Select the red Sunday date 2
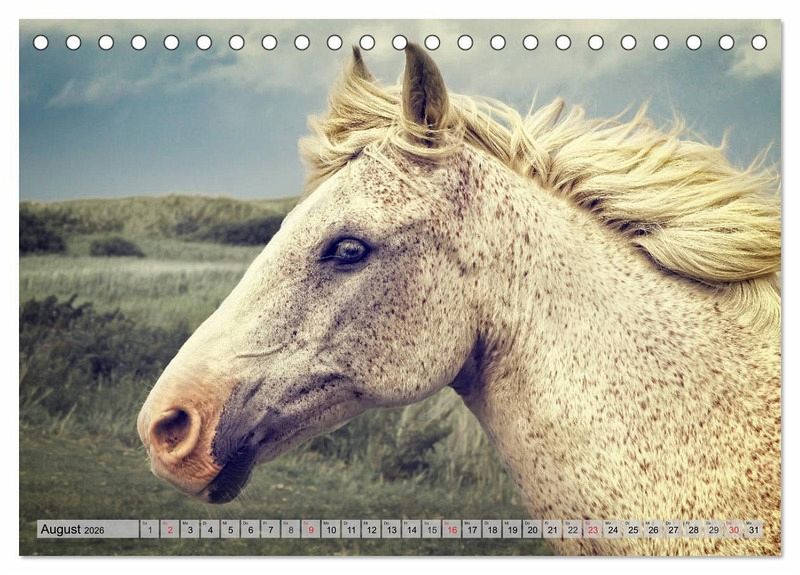Image resolution: width=800 pixels, height=575 pixels. point(170,529)
